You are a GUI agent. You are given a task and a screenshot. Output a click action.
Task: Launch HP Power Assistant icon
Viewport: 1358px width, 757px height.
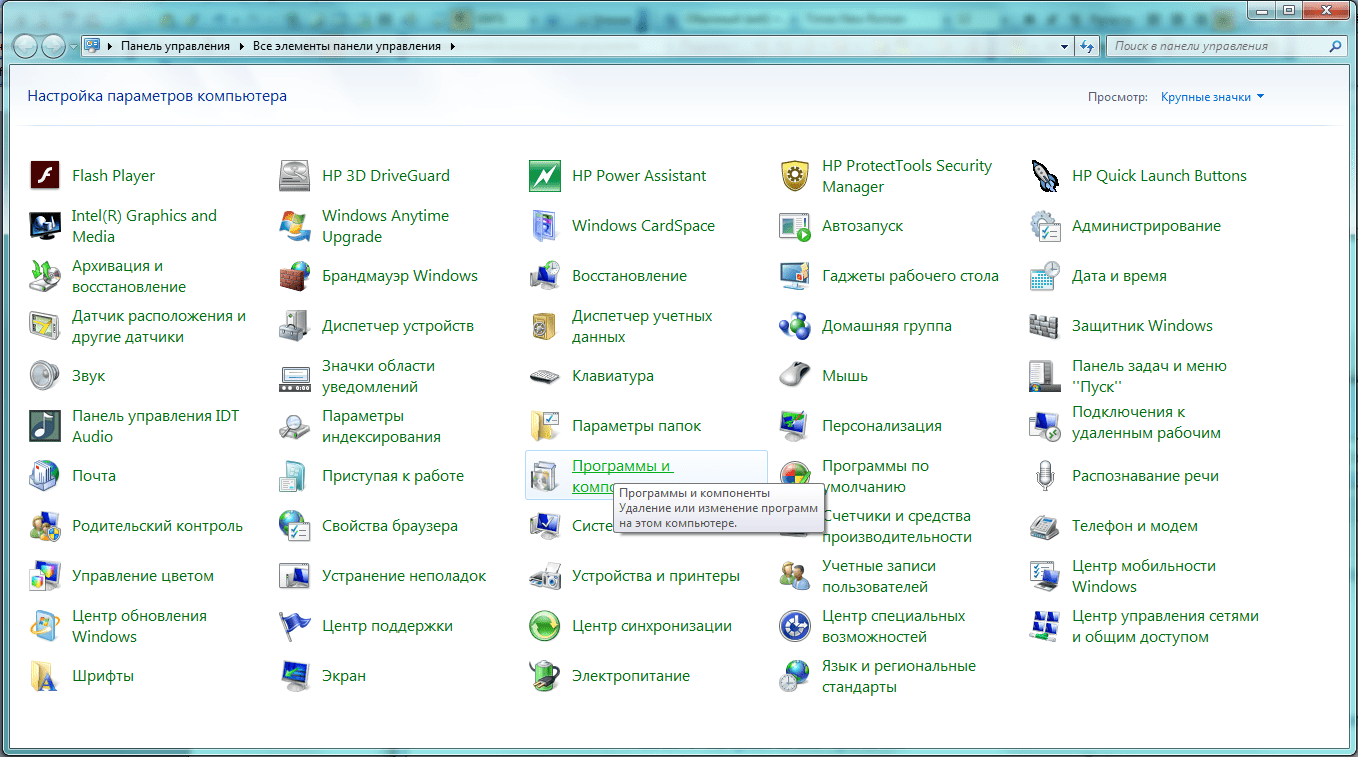(x=545, y=176)
